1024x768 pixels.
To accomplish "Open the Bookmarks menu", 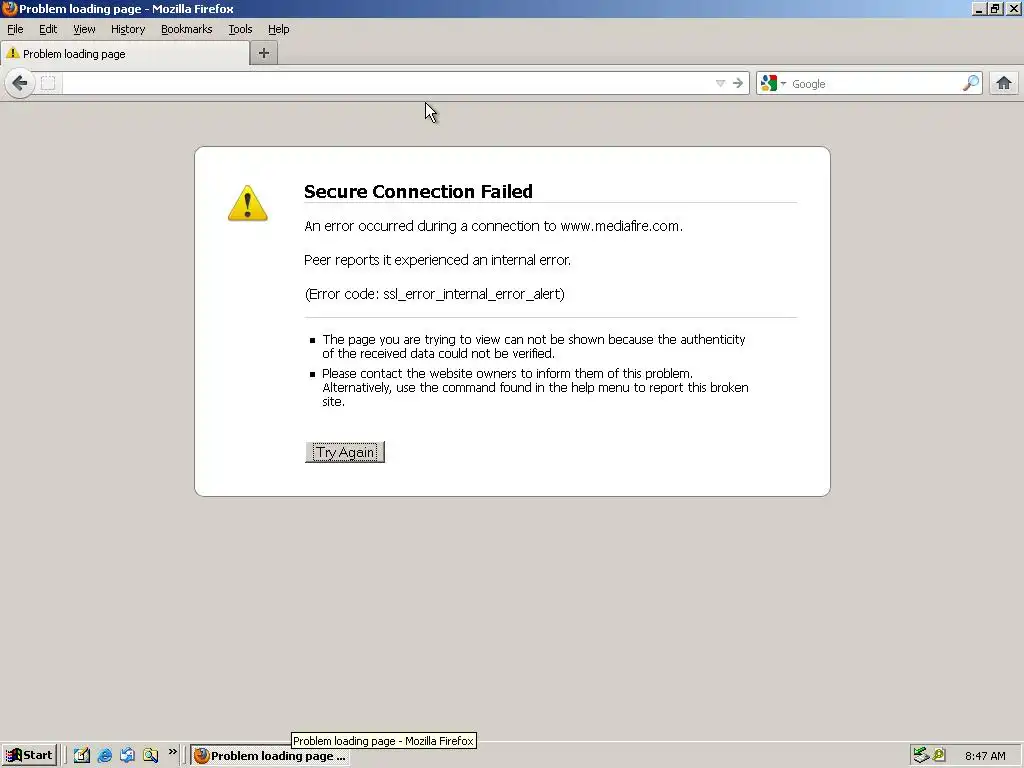I will [x=186, y=29].
